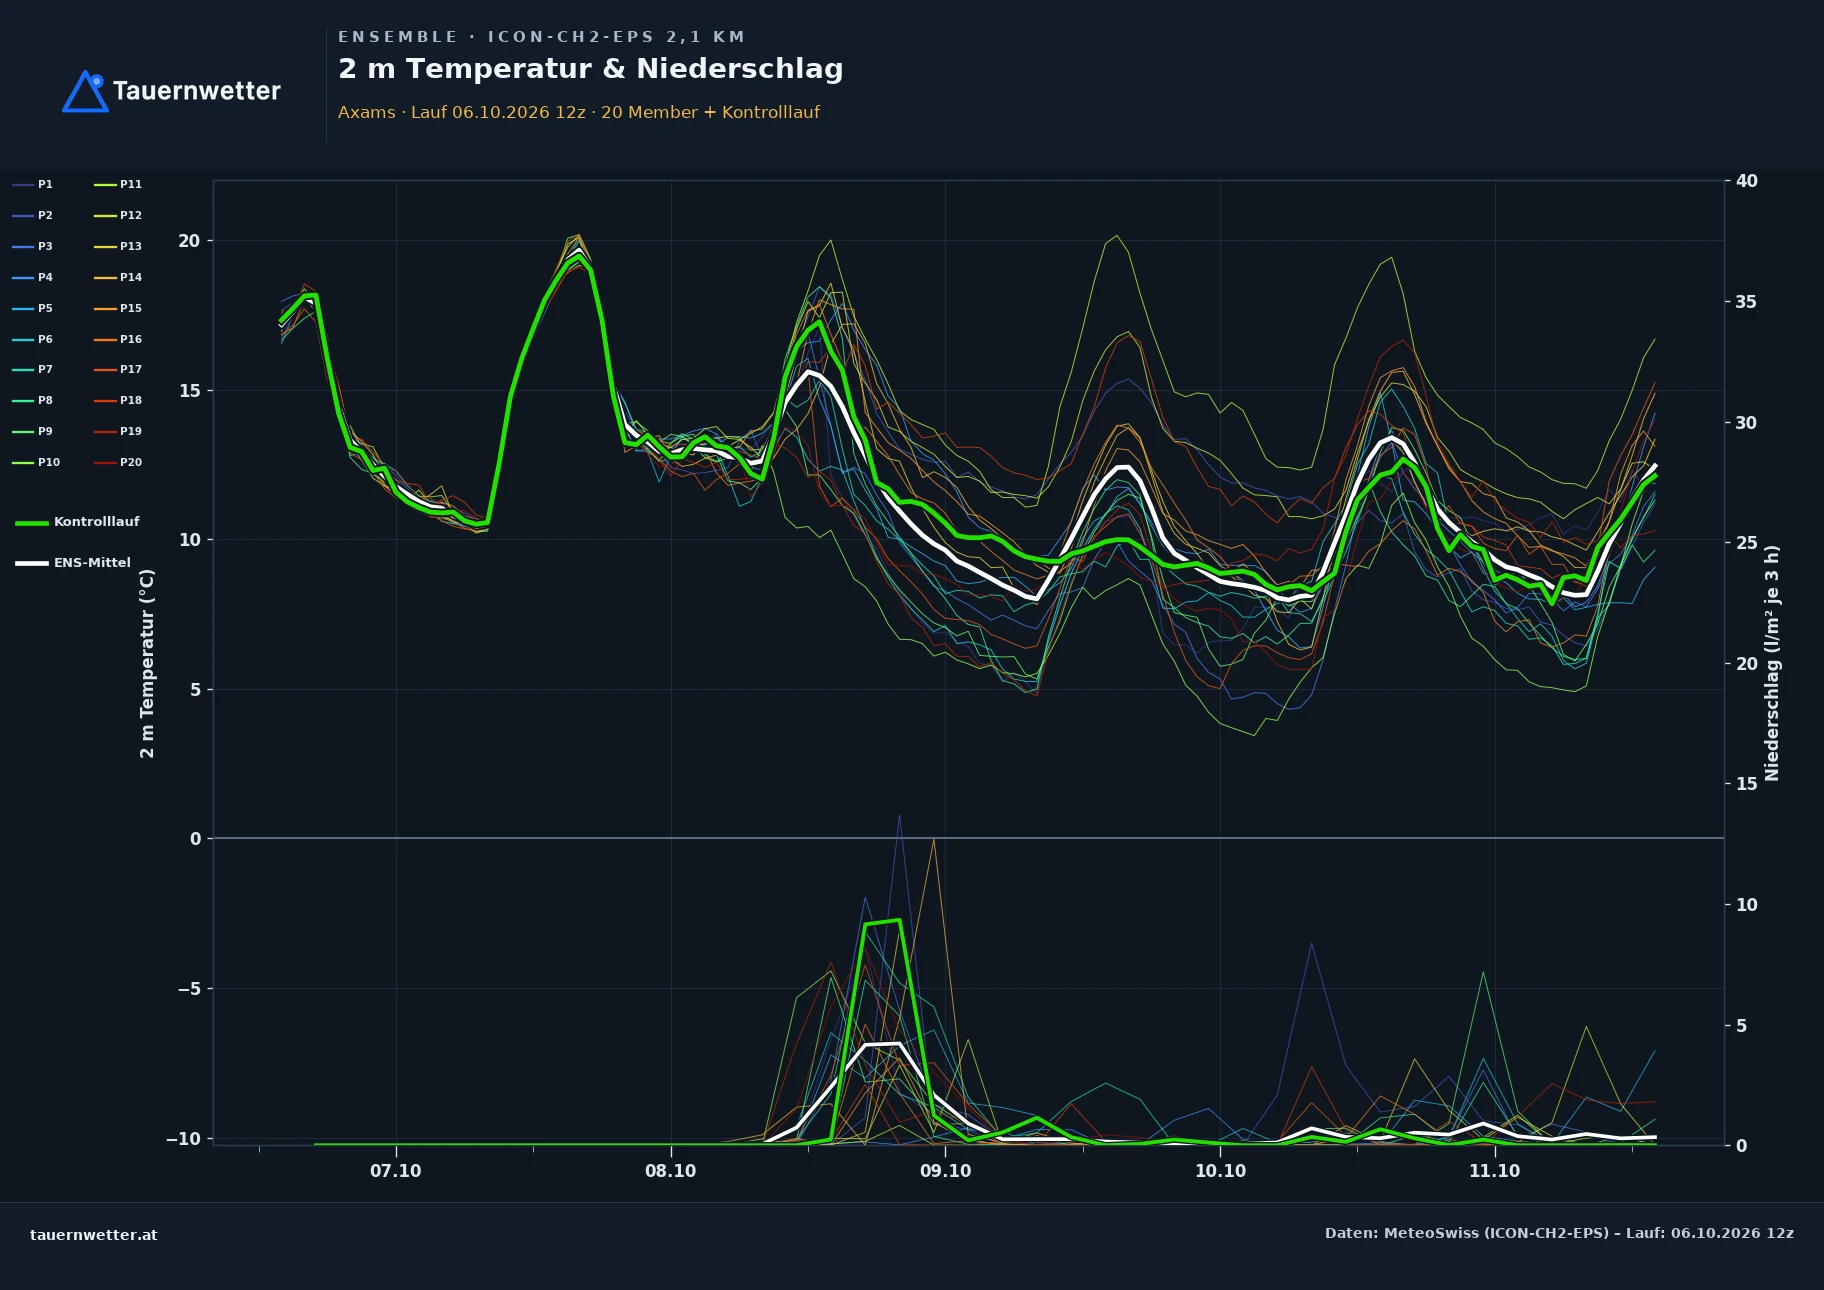Viewport: 1824px width, 1290px height.
Task: Select the P14 legend entry
Action: pyautogui.click(x=118, y=277)
